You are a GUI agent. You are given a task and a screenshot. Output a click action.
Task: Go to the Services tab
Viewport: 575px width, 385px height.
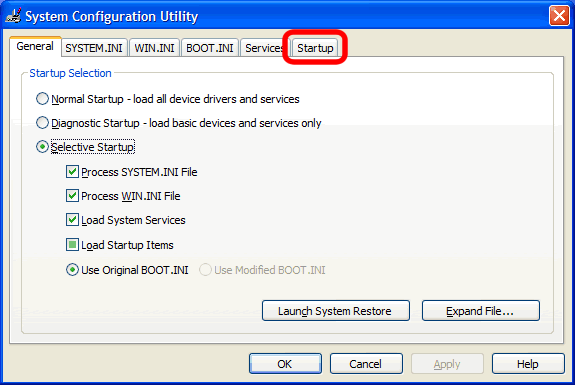pyautogui.click(x=264, y=48)
